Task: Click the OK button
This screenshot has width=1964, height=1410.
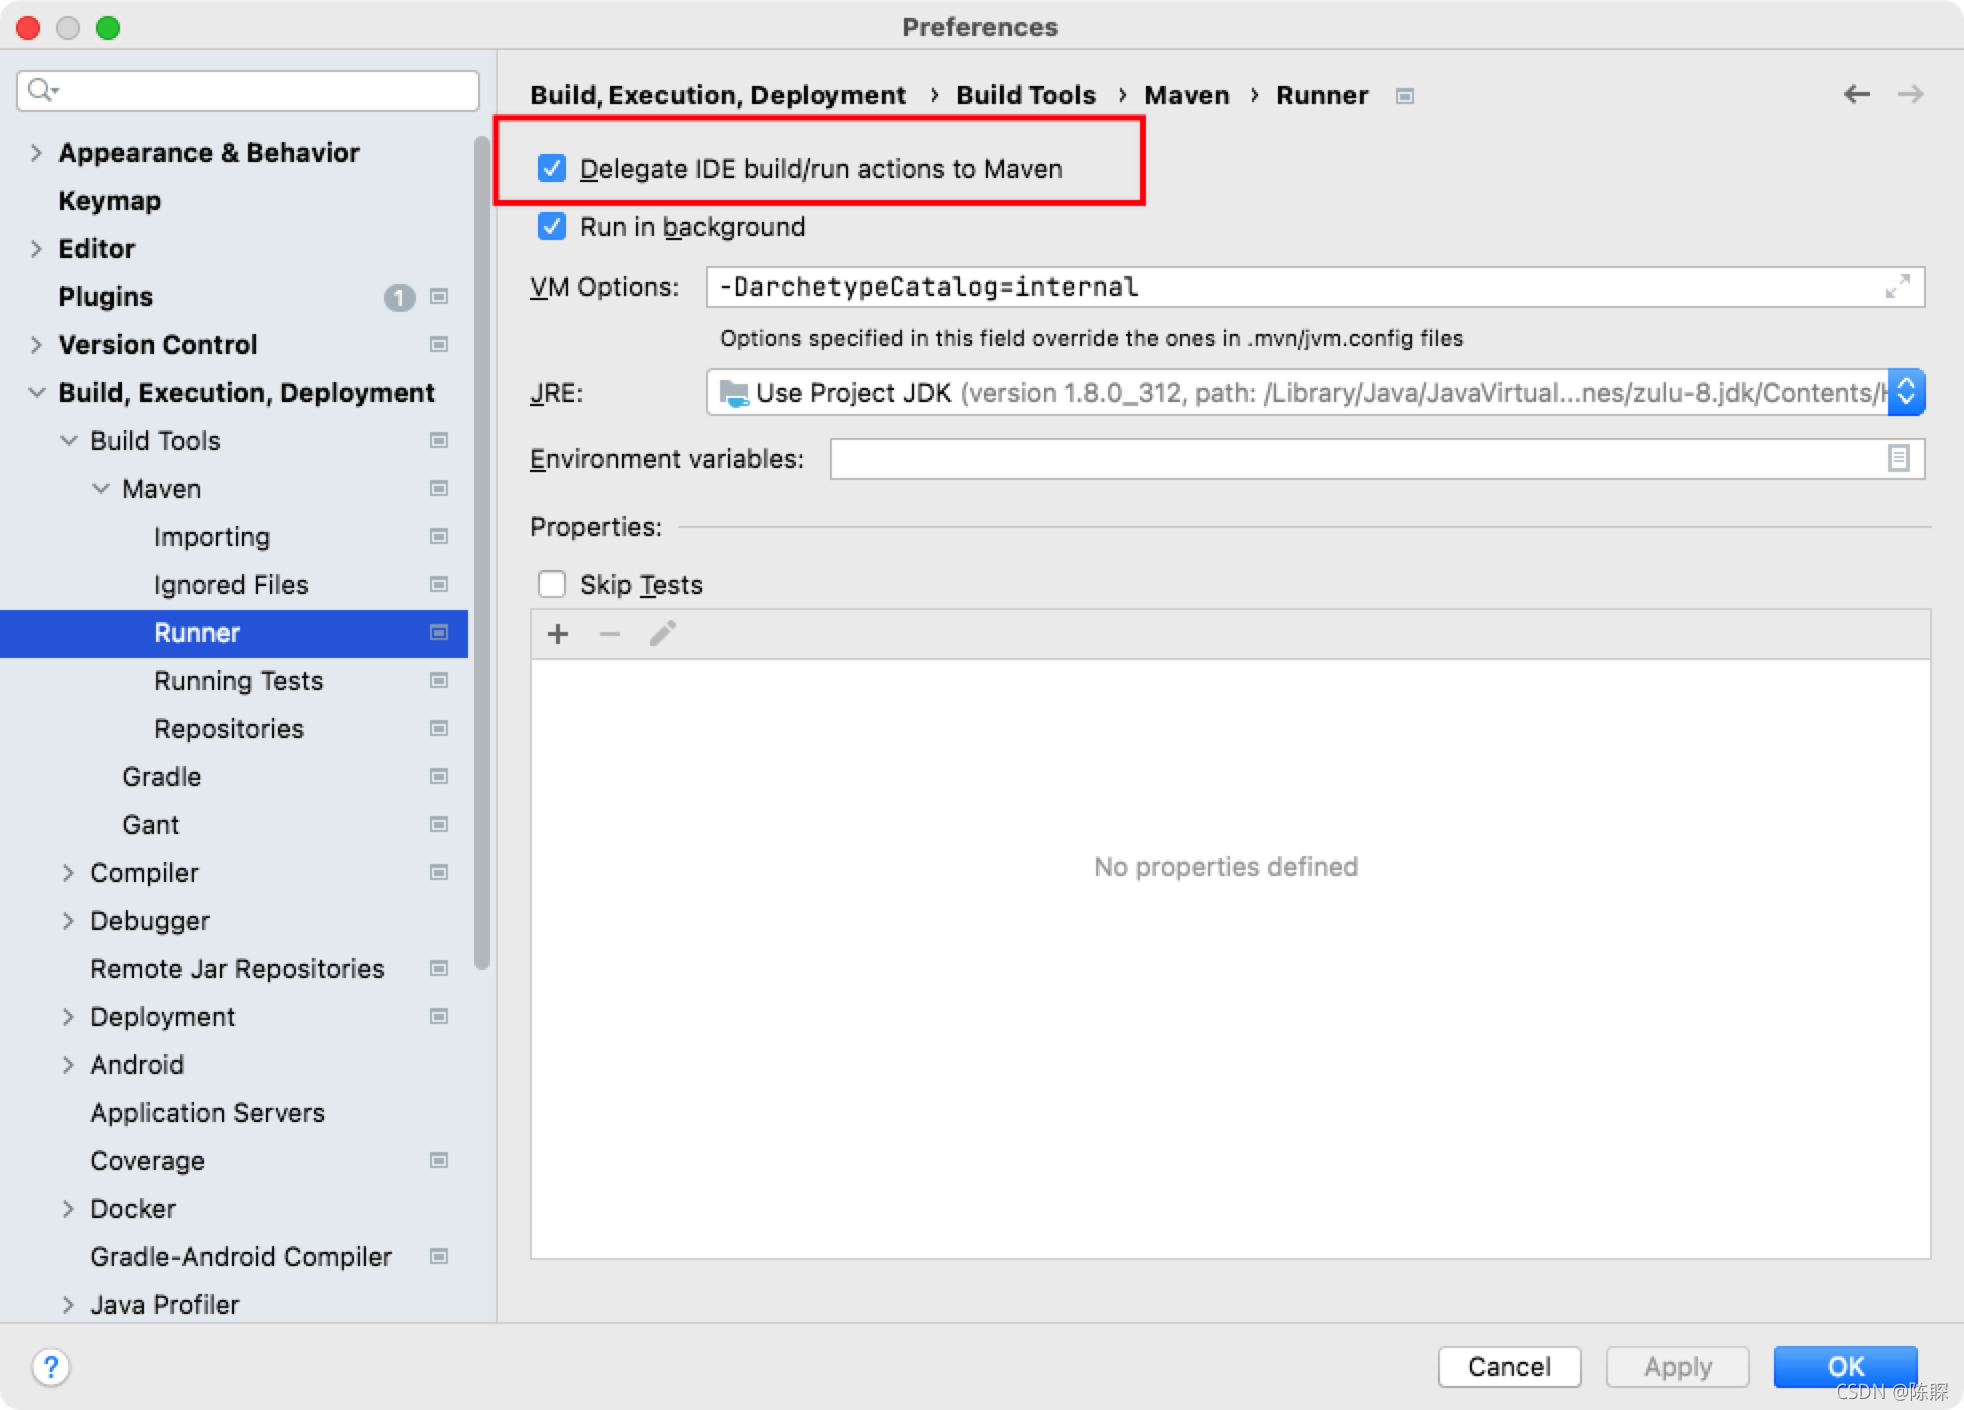Action: pos(1844,1366)
